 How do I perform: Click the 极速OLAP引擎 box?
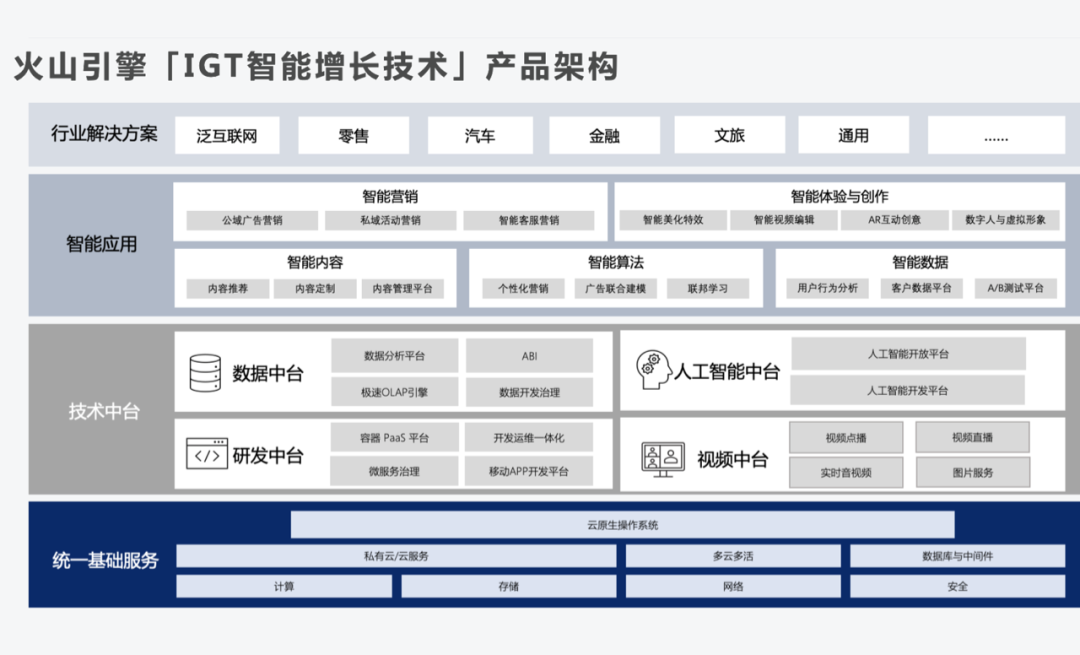click(x=395, y=392)
